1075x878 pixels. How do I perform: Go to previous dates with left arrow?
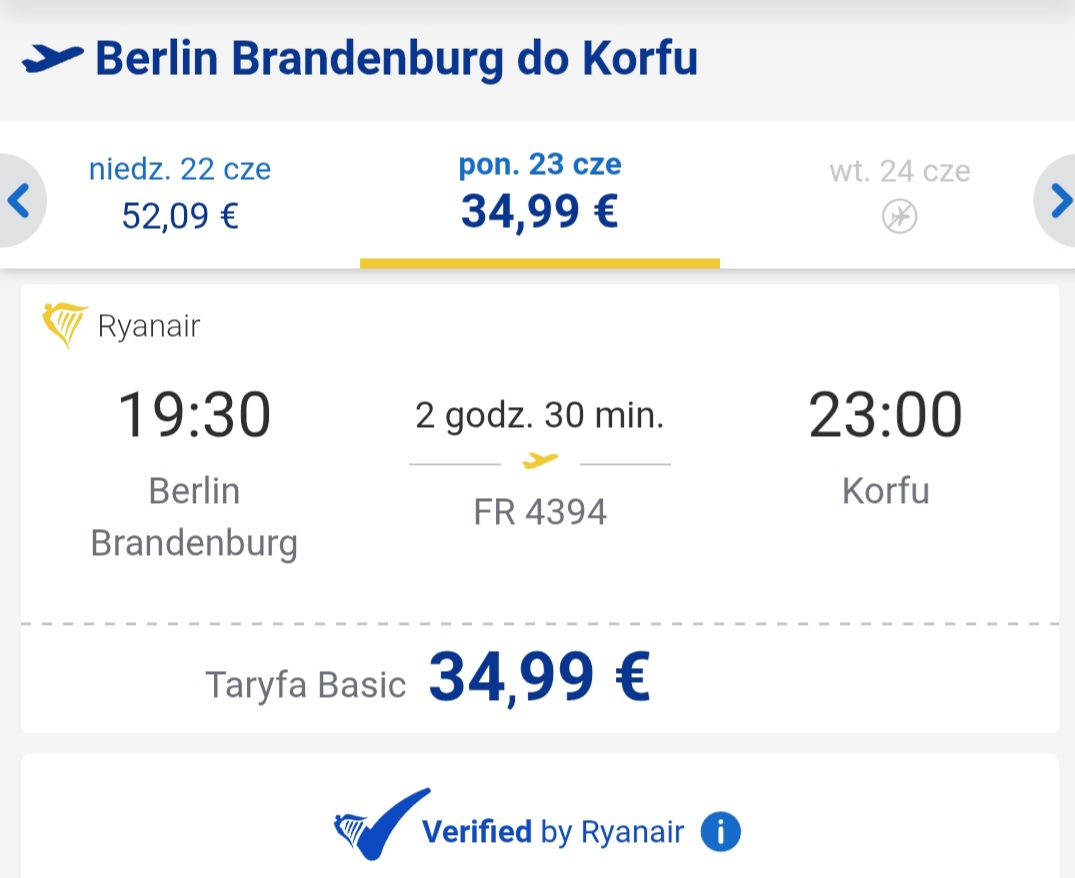pyautogui.click(x=19, y=201)
